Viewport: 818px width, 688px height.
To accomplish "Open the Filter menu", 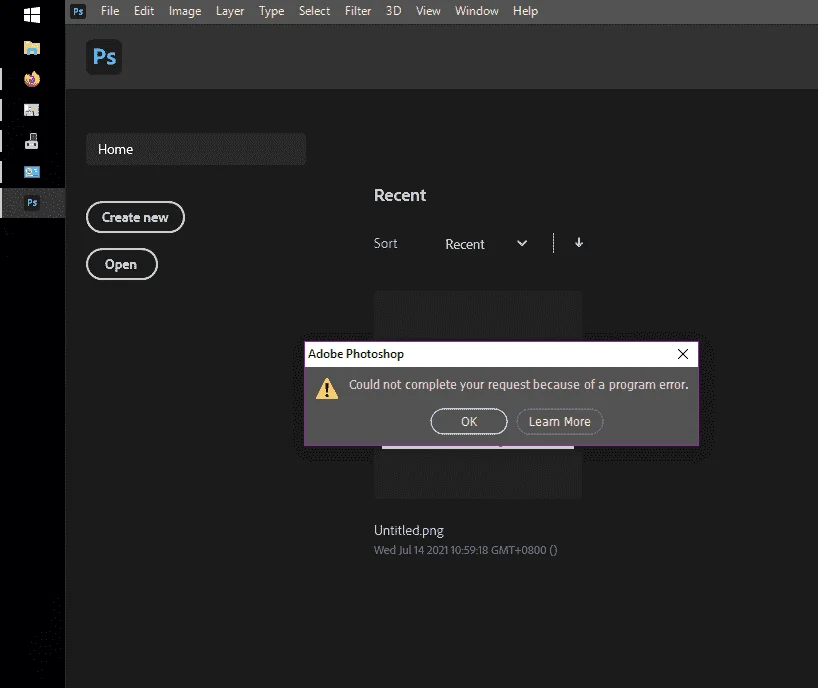I will (x=358, y=11).
